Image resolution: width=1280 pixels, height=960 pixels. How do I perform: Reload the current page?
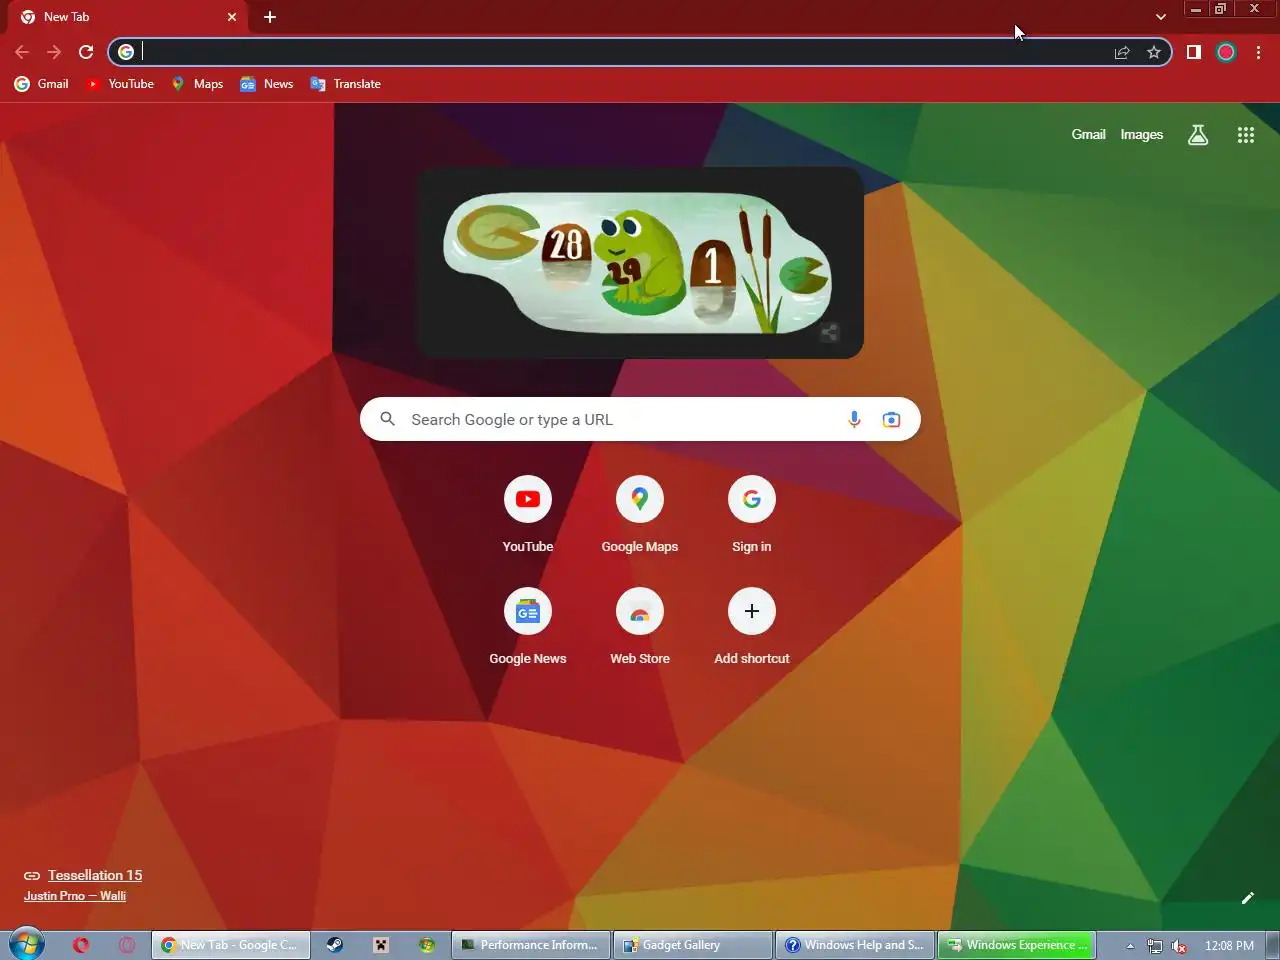[x=86, y=52]
